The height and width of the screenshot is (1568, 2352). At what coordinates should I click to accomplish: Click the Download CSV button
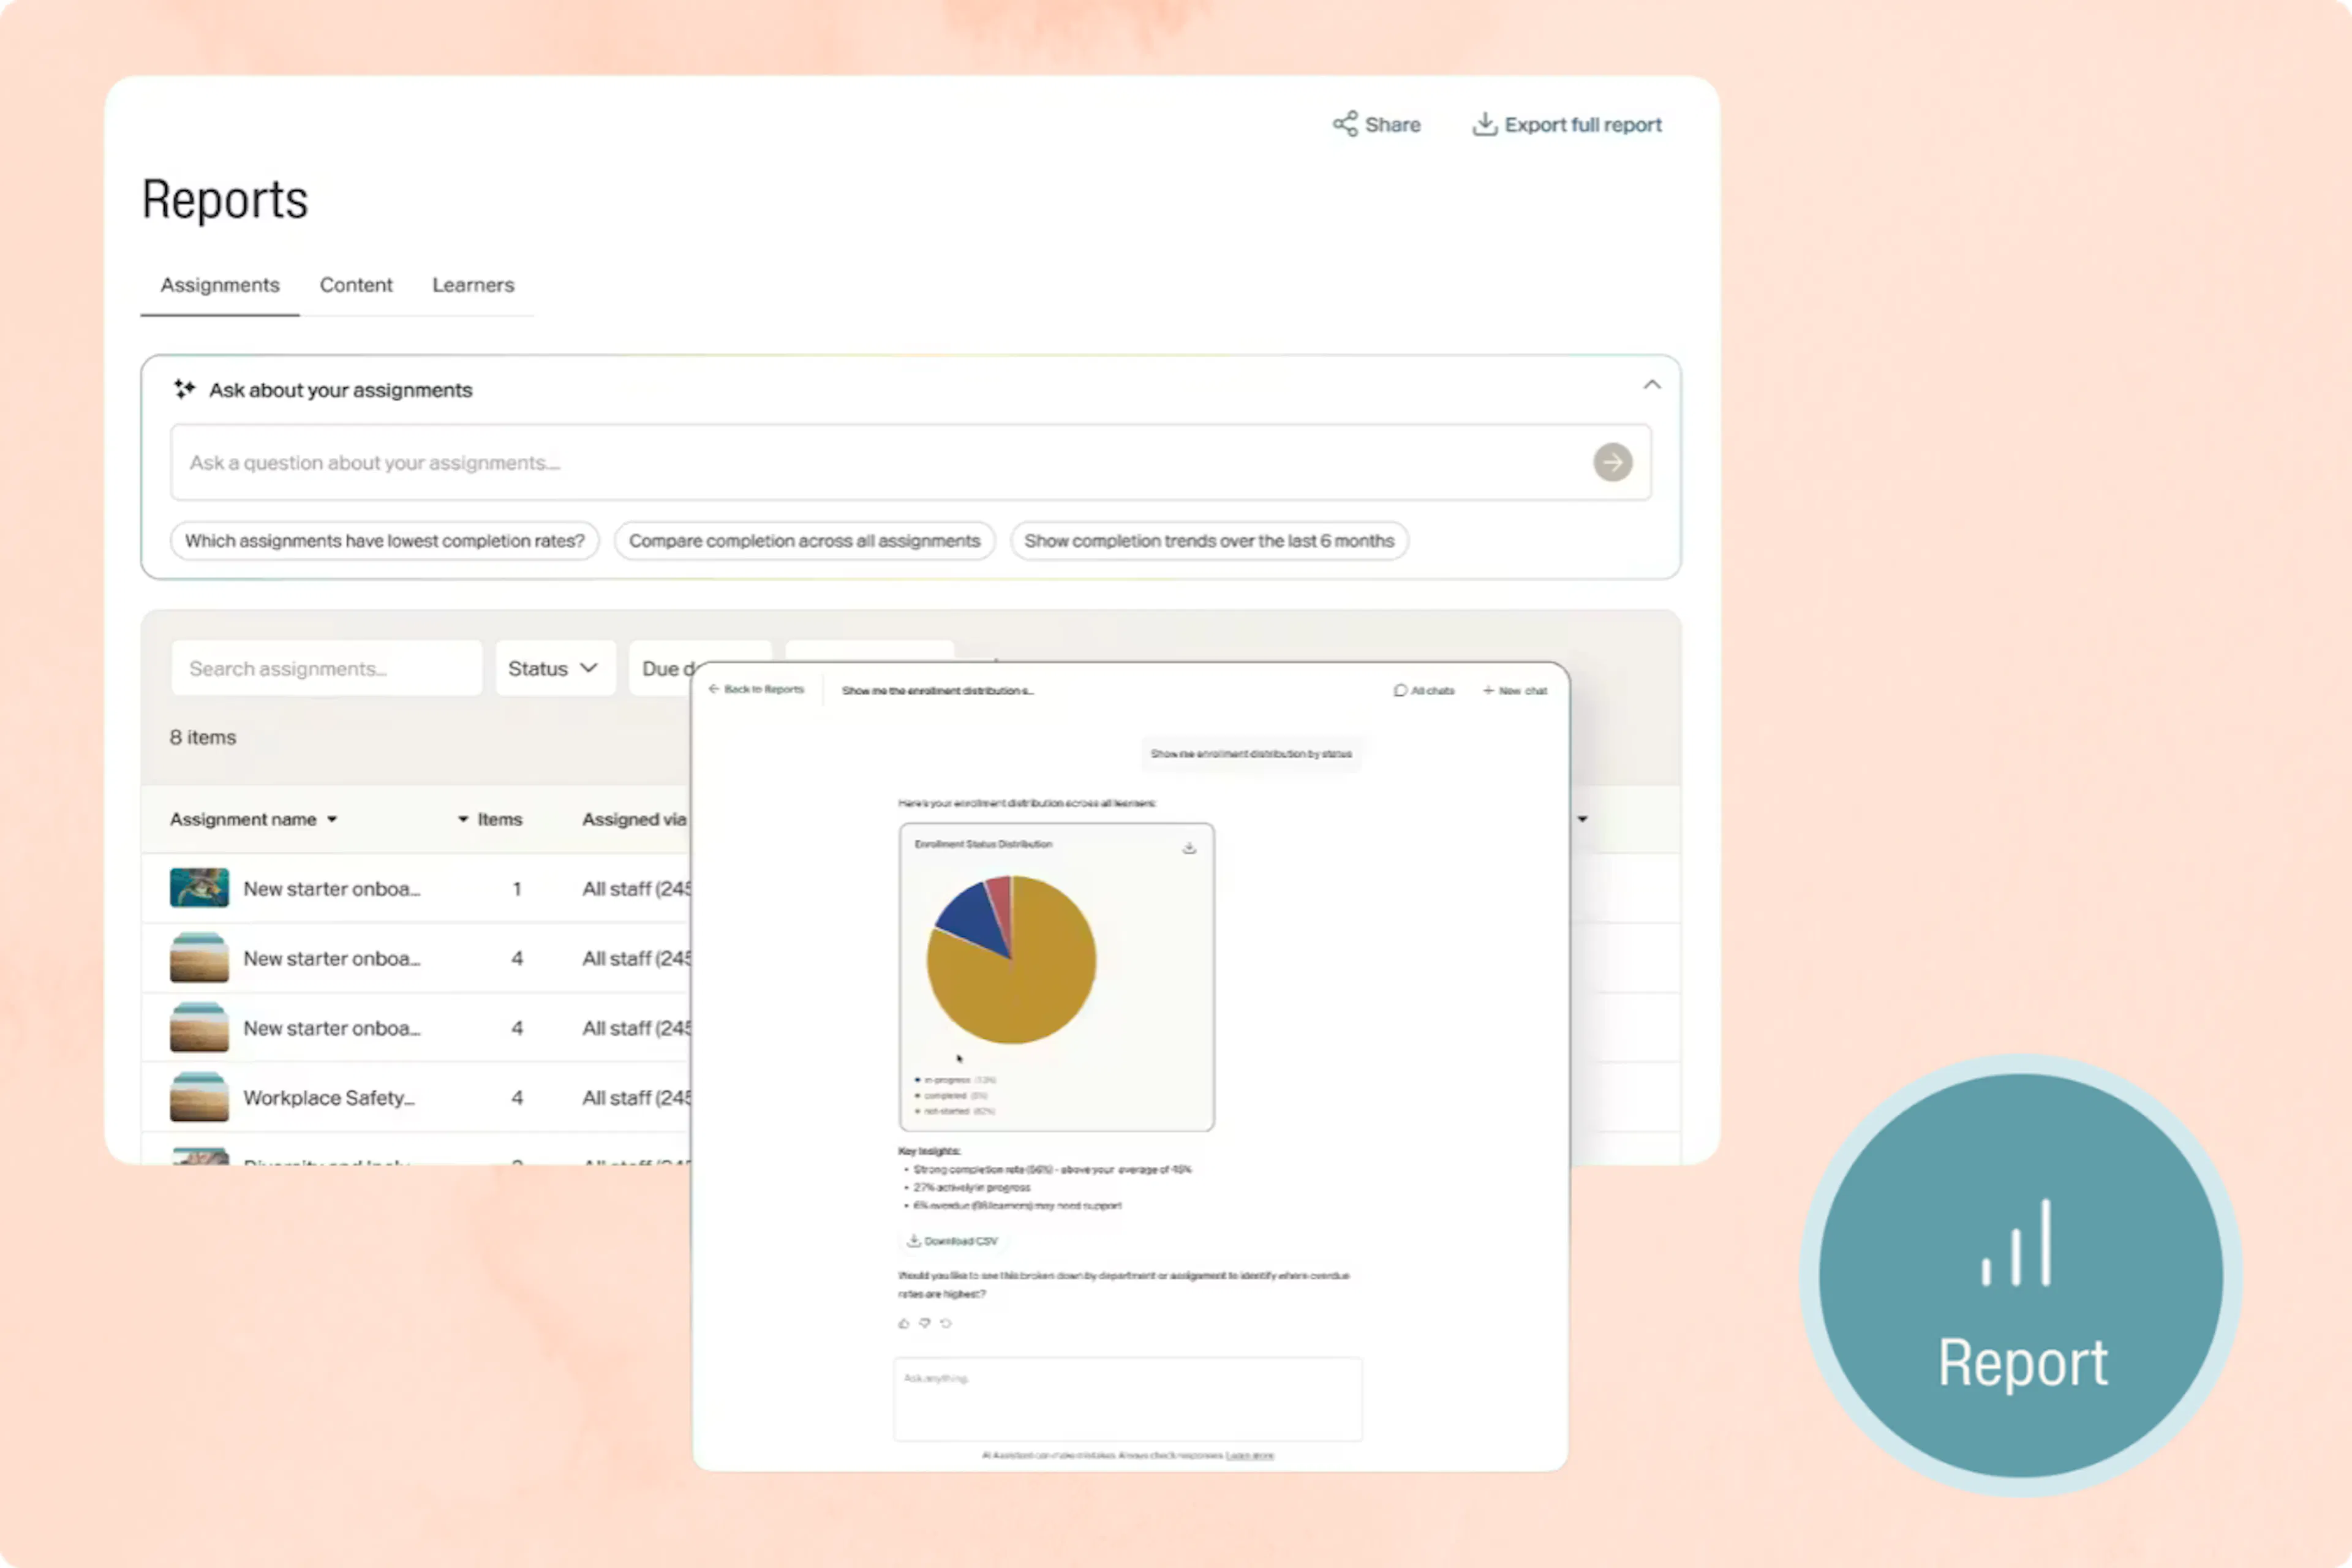coord(952,1241)
